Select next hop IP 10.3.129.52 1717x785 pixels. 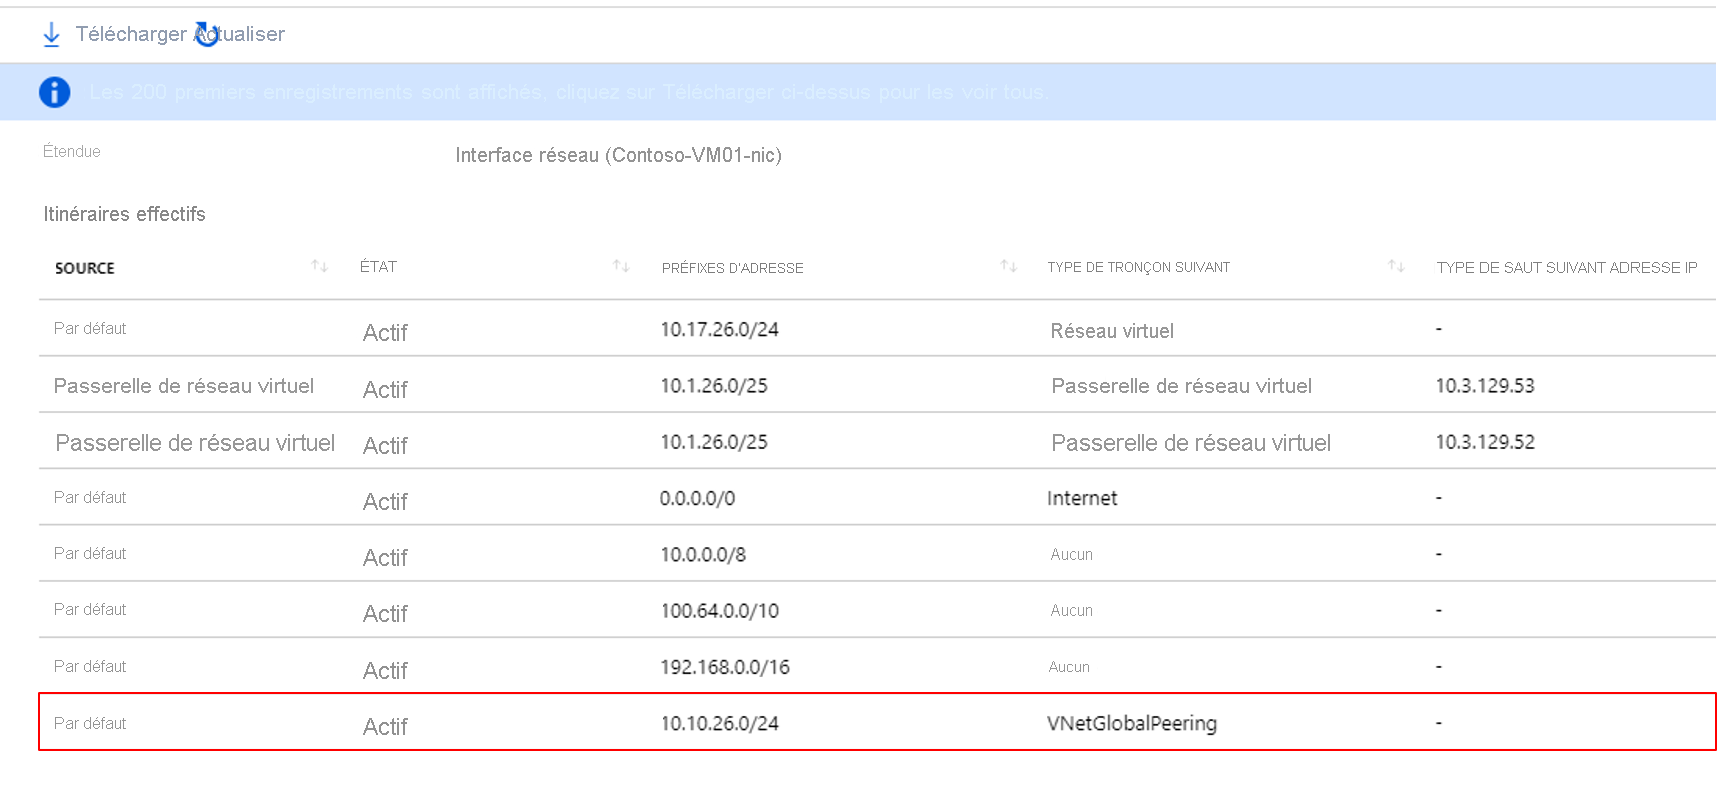click(1485, 442)
